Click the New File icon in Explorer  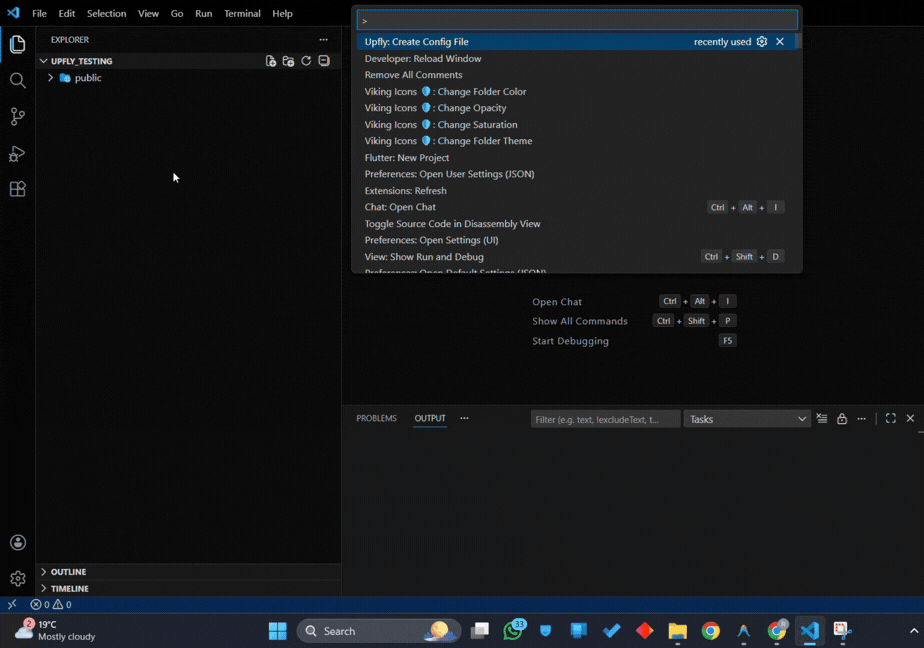click(271, 60)
